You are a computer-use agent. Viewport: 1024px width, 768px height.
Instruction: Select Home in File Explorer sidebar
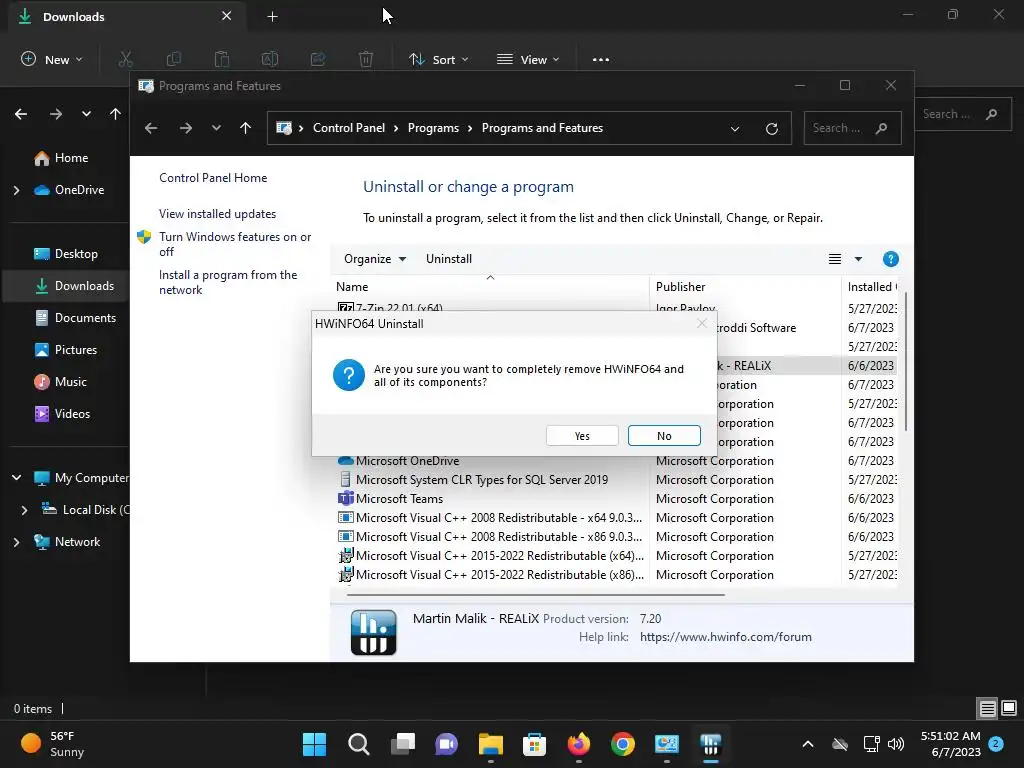[x=71, y=158]
